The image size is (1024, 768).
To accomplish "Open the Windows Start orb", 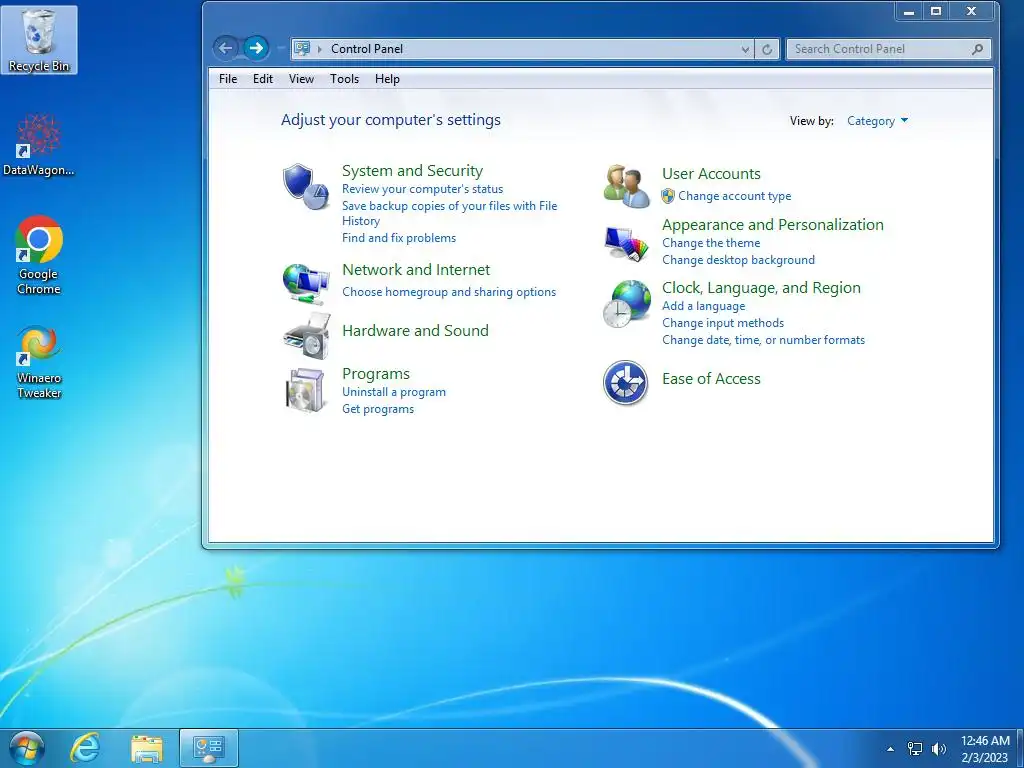I will pos(27,748).
